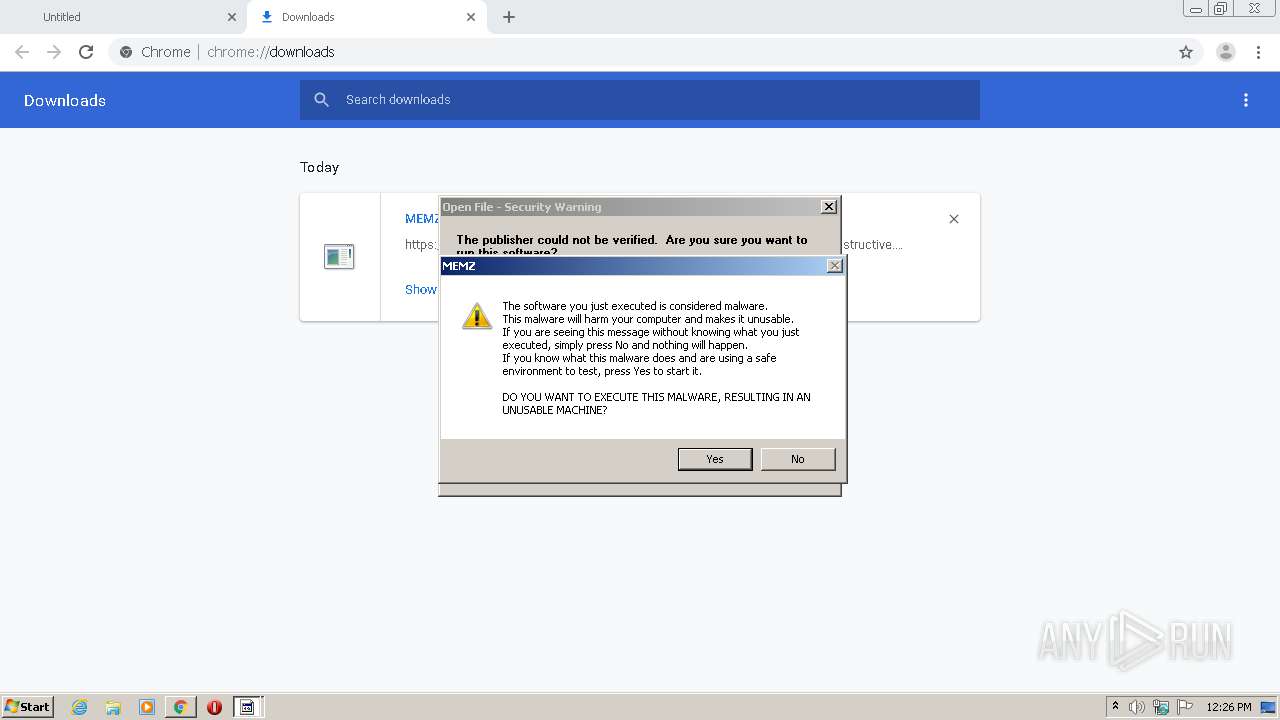
Task: Open Windows Media Player from the taskbar
Action: (147, 707)
